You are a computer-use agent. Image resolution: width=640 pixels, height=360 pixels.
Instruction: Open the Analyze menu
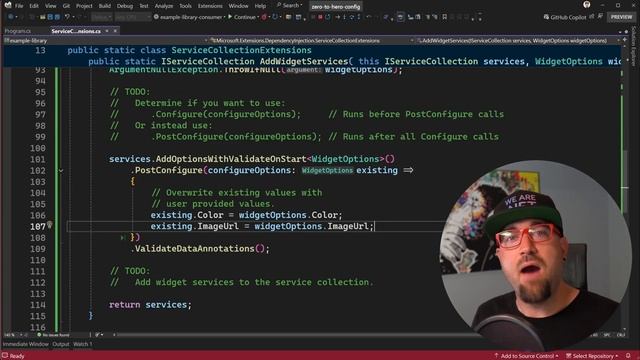click(163, 6)
